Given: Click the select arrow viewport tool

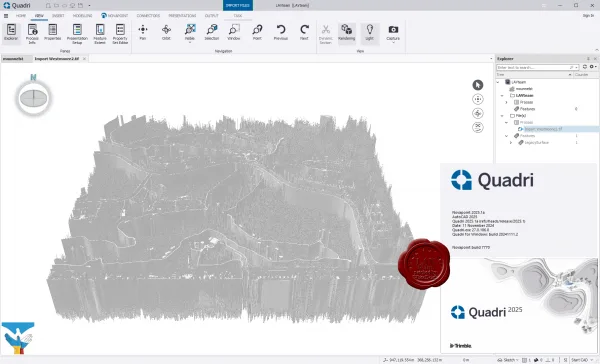Looking at the screenshot, I should click(x=478, y=85).
